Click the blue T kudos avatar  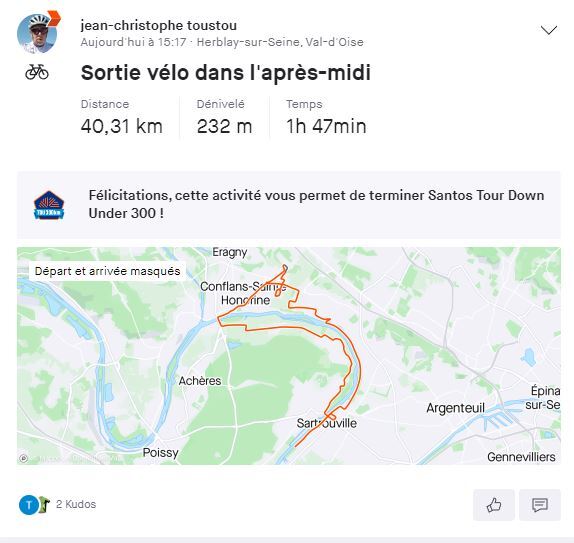(x=29, y=505)
